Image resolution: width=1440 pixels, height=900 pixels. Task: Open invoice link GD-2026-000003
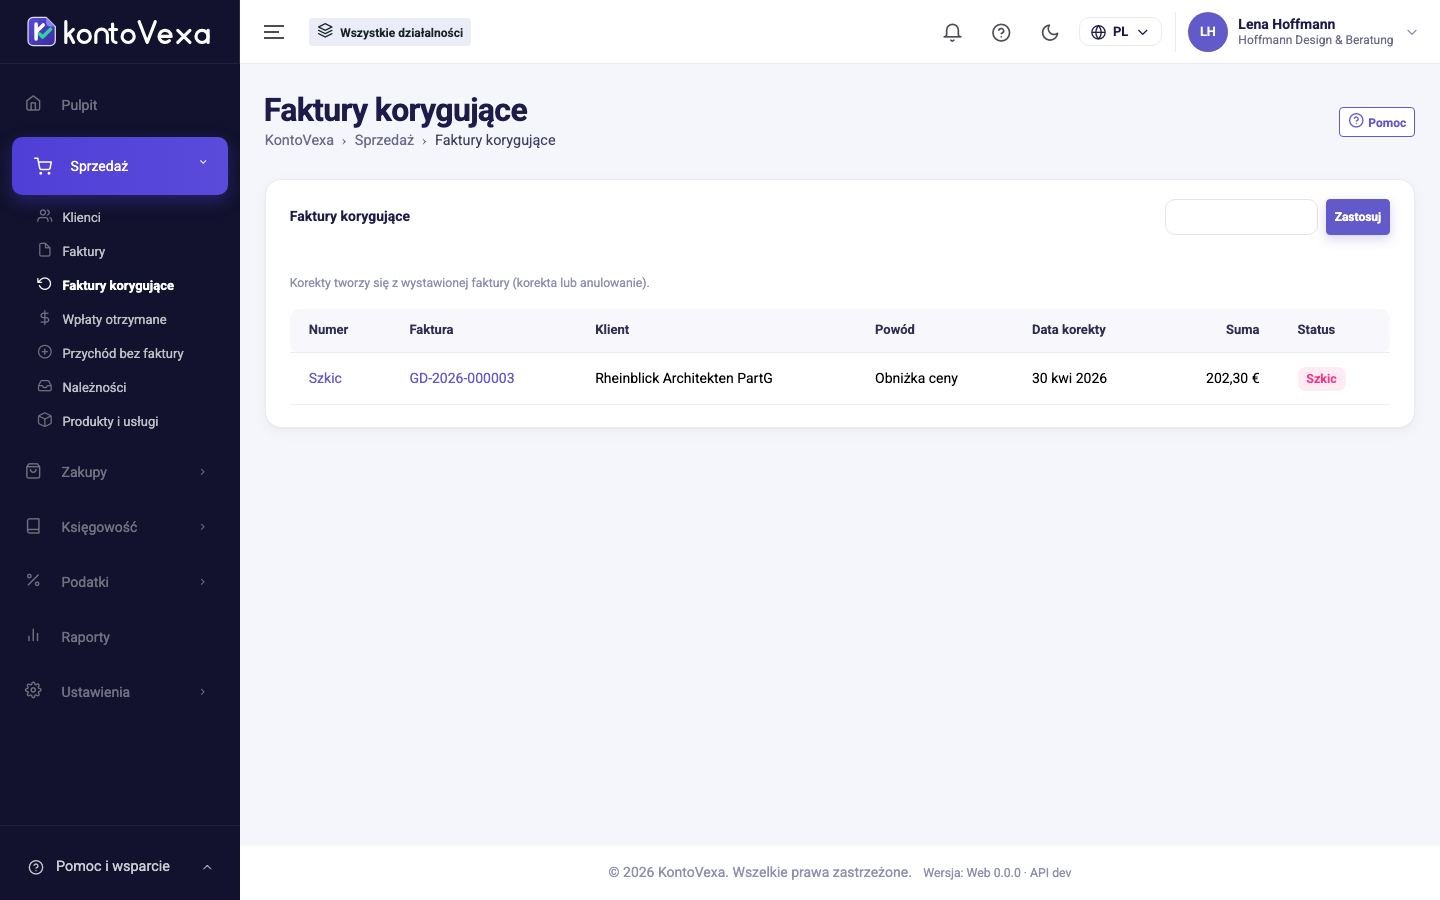pos(462,378)
